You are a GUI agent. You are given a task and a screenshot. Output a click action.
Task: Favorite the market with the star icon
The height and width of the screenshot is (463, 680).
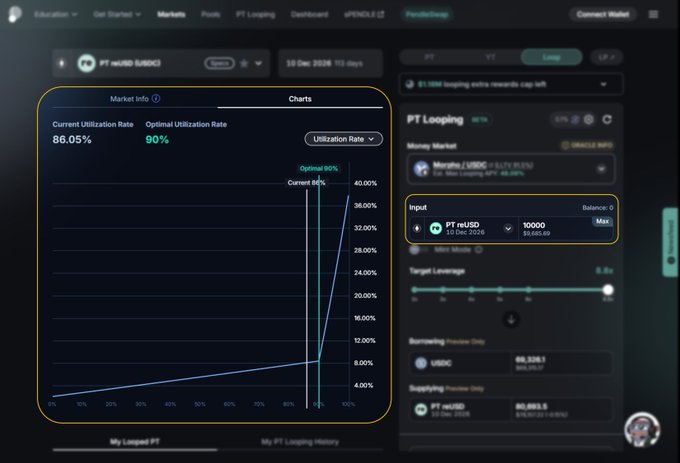(x=244, y=63)
